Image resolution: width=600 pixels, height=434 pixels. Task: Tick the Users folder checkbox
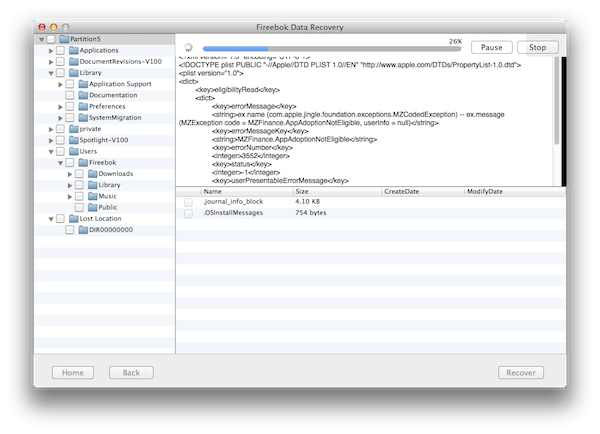[x=60, y=151]
